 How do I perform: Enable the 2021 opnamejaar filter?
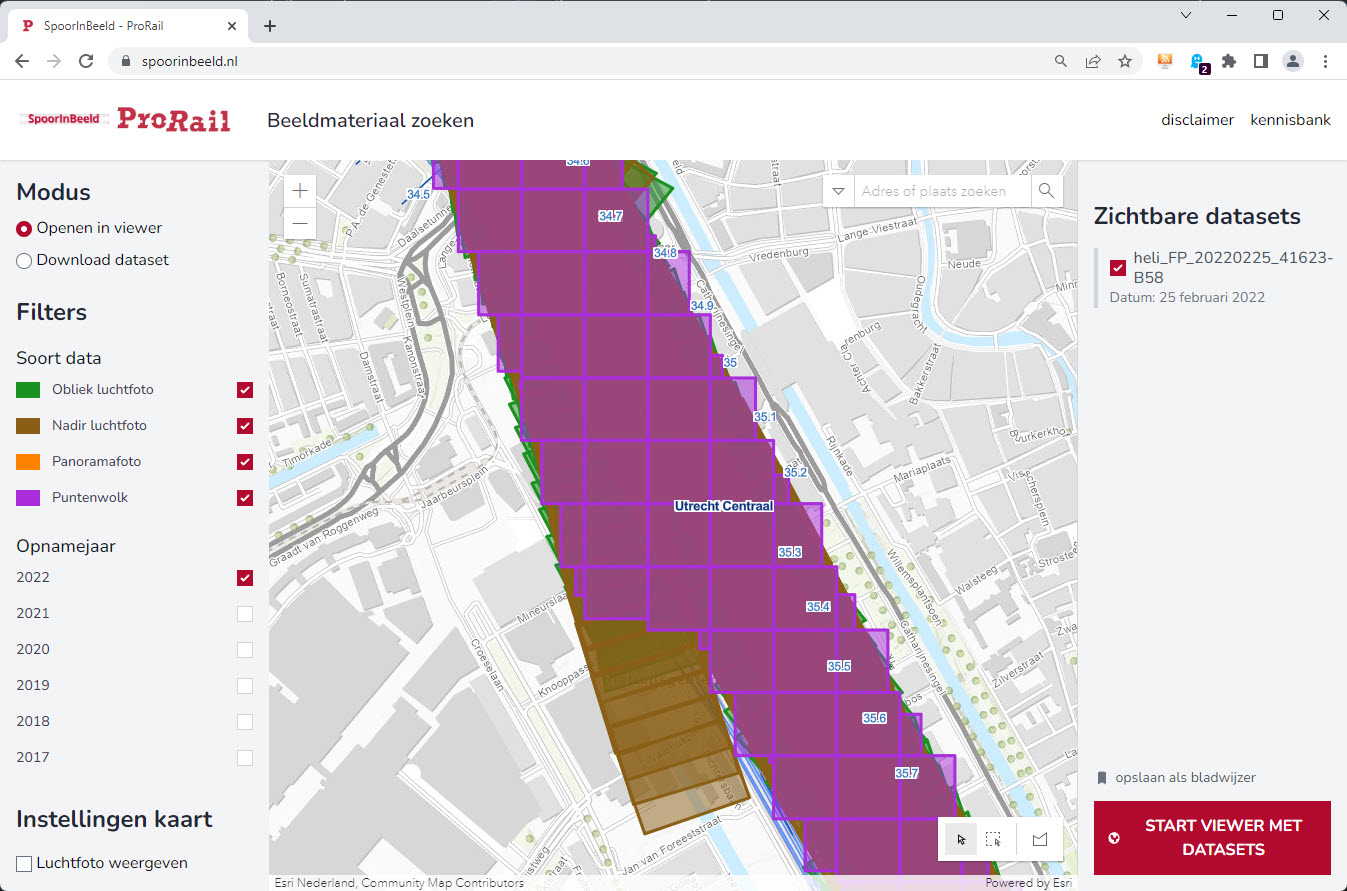pos(244,613)
